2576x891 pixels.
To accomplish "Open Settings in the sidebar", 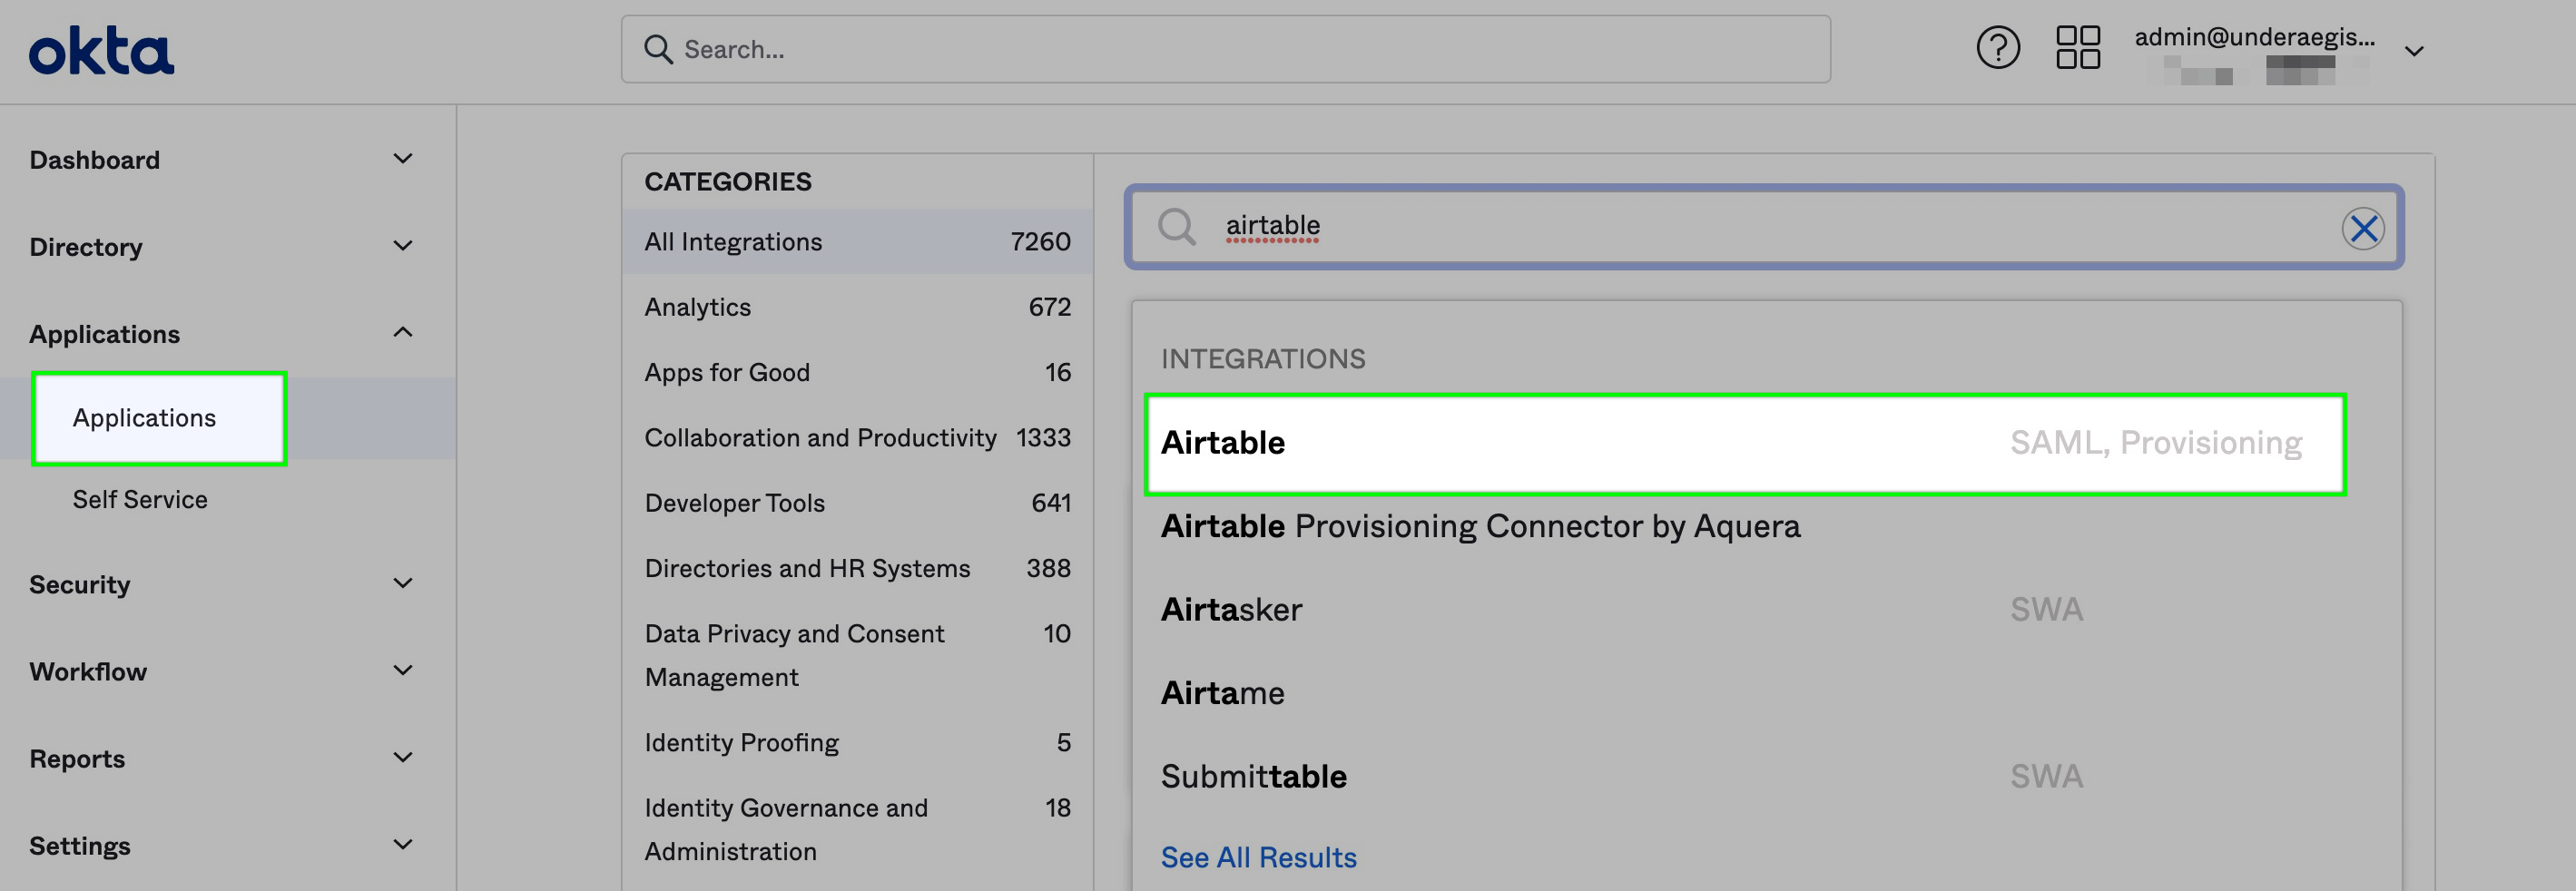I will (x=80, y=846).
